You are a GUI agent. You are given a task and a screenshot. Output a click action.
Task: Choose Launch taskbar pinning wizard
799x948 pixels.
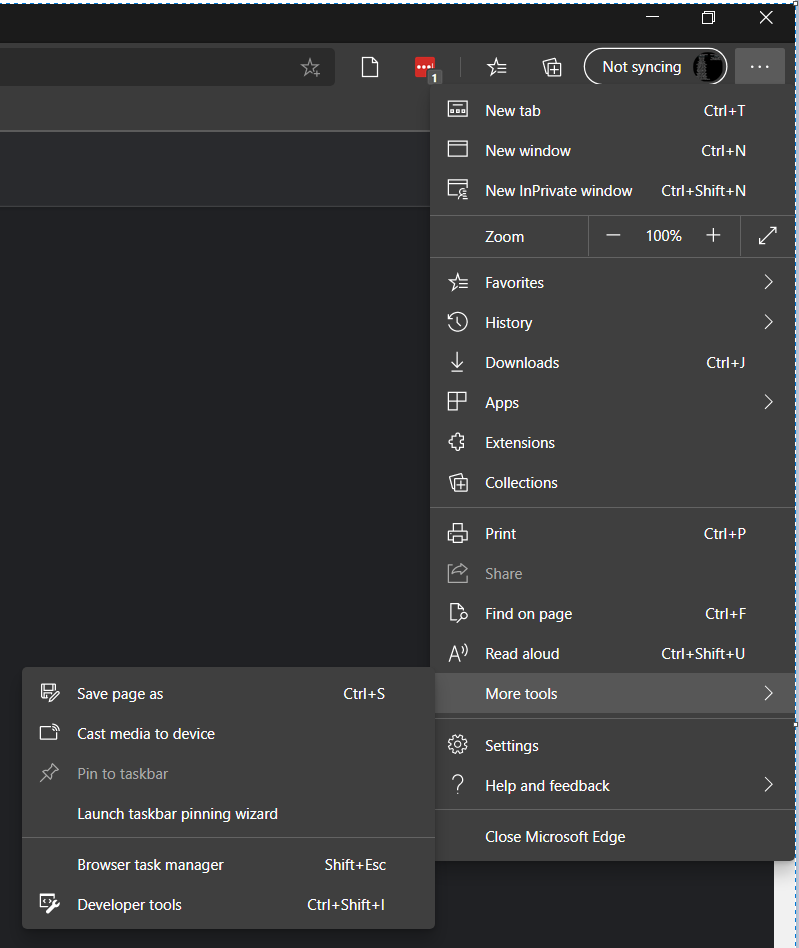point(228,814)
